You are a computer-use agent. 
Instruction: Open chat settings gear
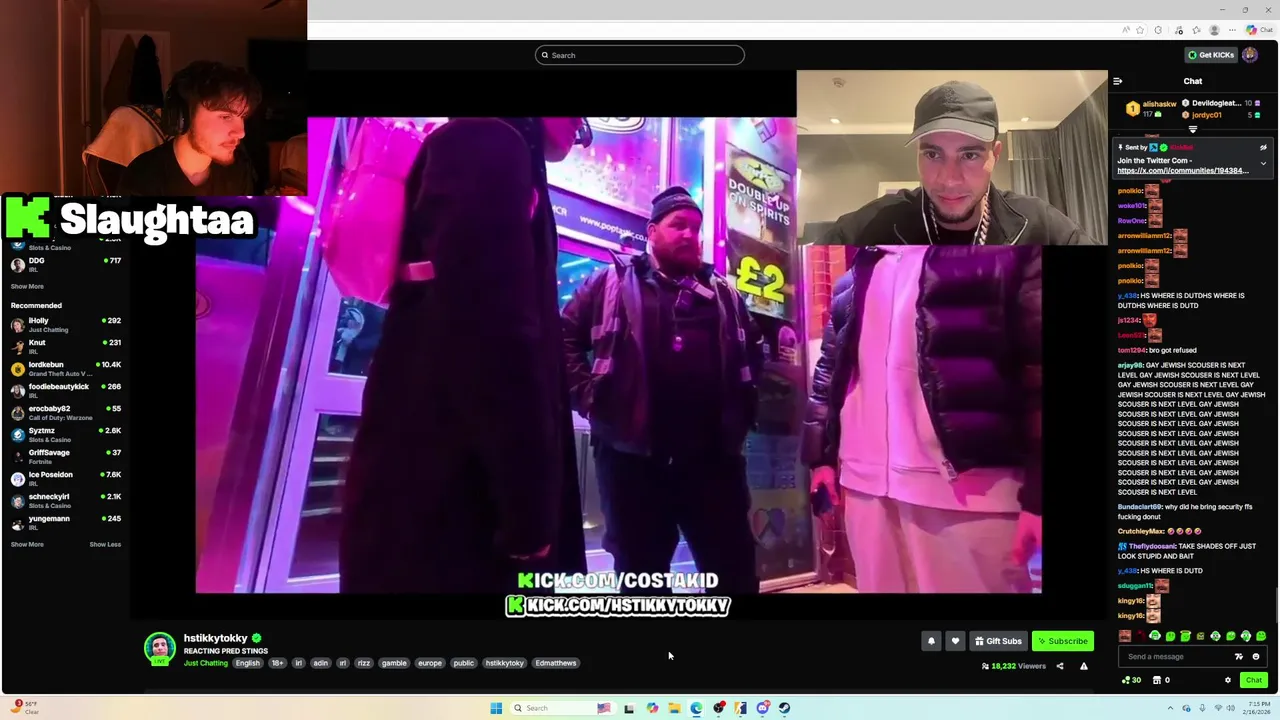tap(1228, 680)
